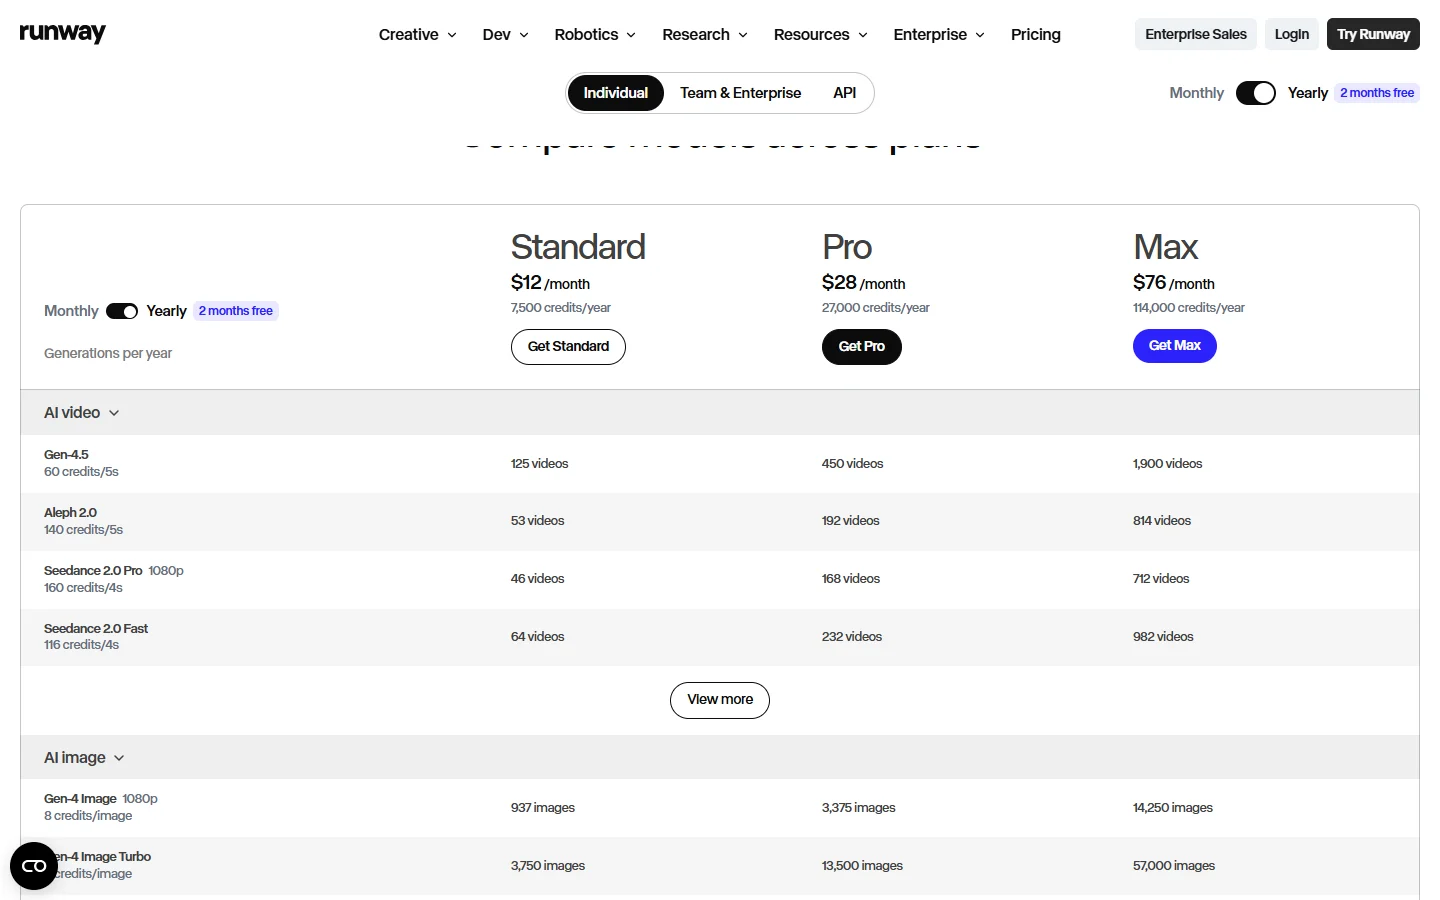Viewport: 1440px width, 900px height.
Task: Open the chat widget icon
Action: pyautogui.click(x=34, y=866)
